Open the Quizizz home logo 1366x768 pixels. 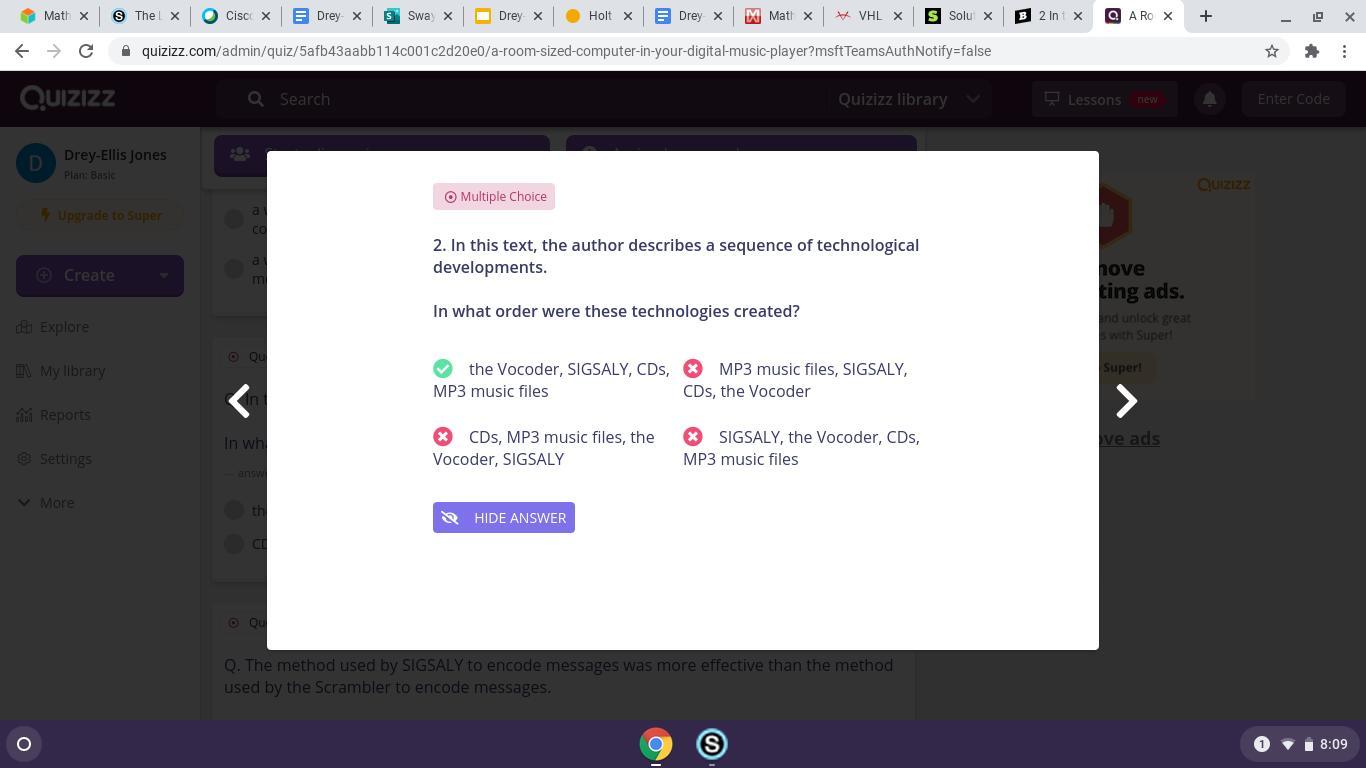point(68,98)
